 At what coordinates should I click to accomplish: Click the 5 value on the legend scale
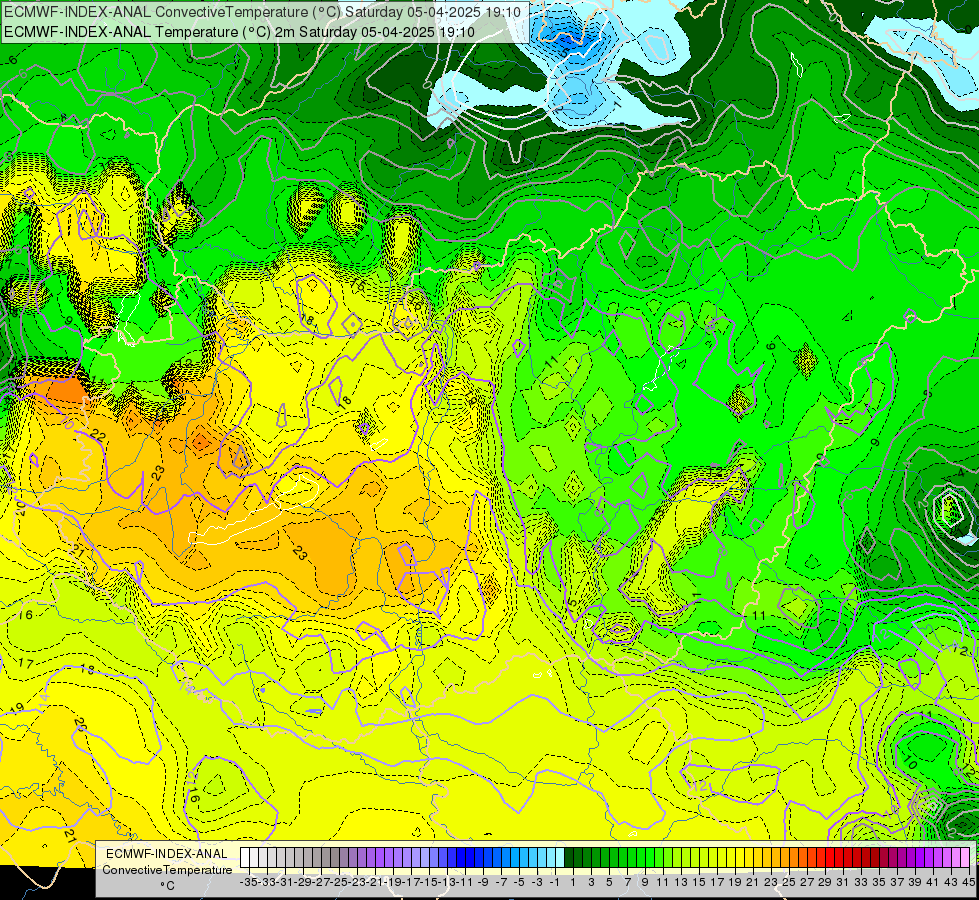coord(609,882)
